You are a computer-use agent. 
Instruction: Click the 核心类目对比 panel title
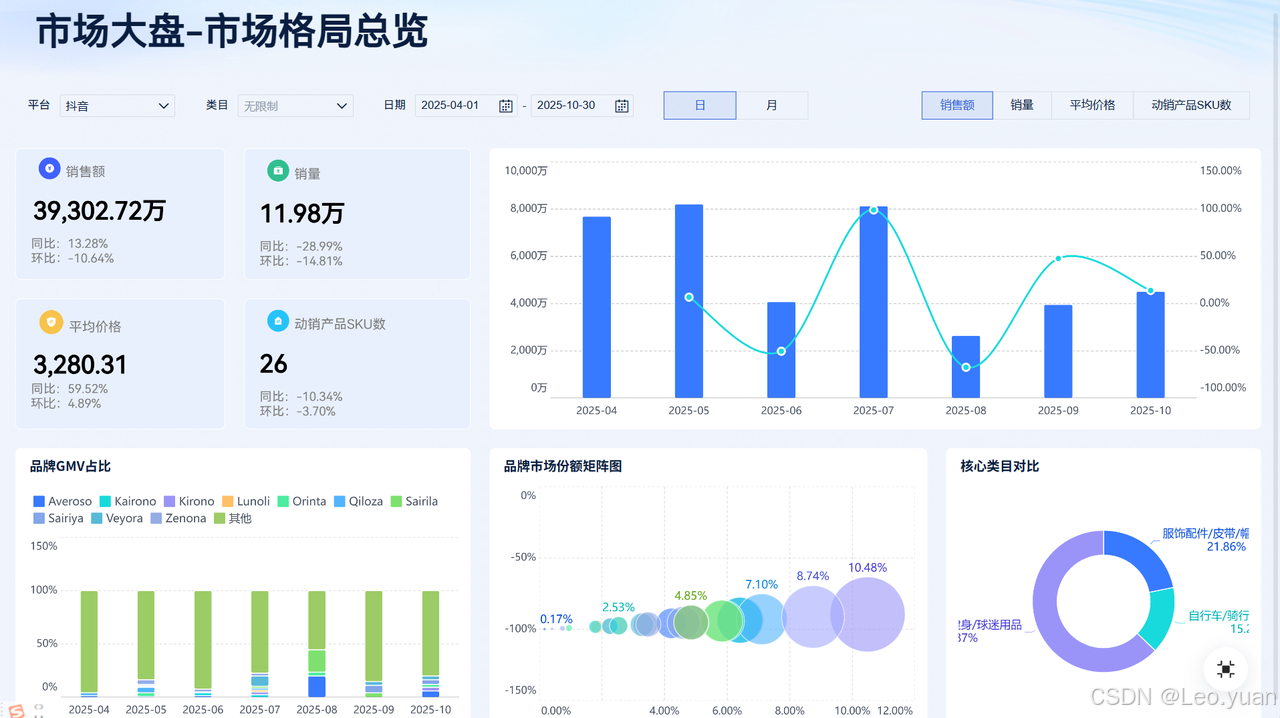[1000, 466]
